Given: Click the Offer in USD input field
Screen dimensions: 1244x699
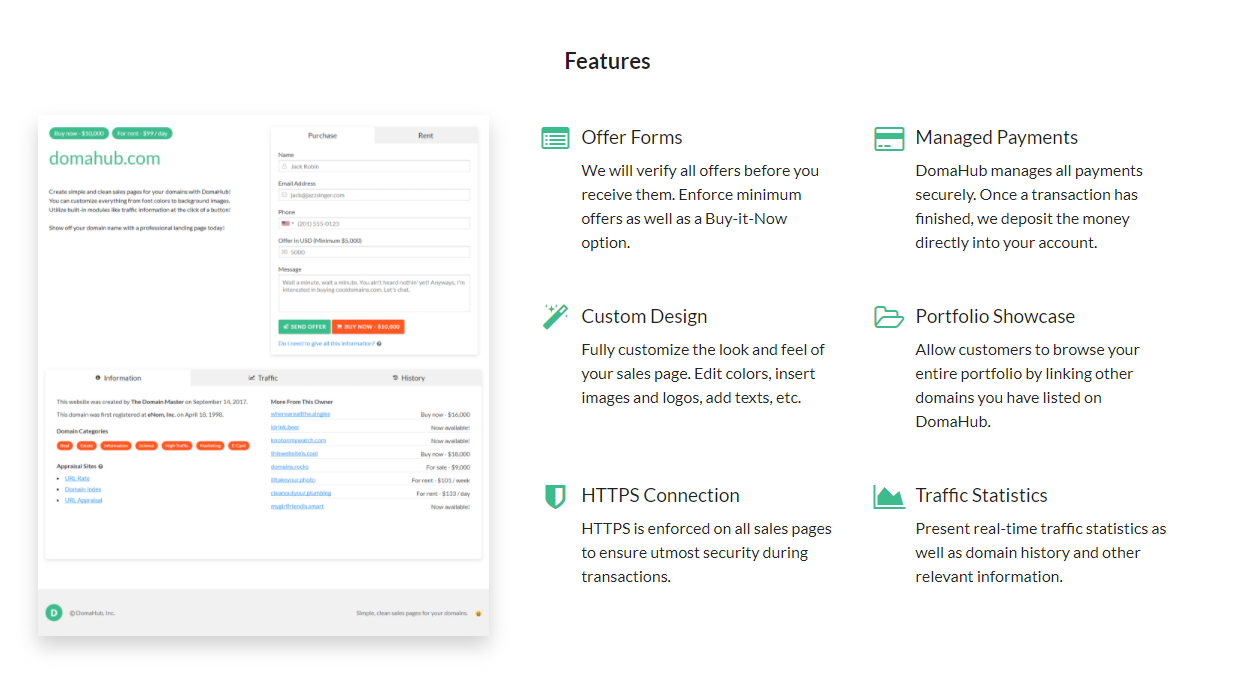Looking at the screenshot, I should [374, 252].
